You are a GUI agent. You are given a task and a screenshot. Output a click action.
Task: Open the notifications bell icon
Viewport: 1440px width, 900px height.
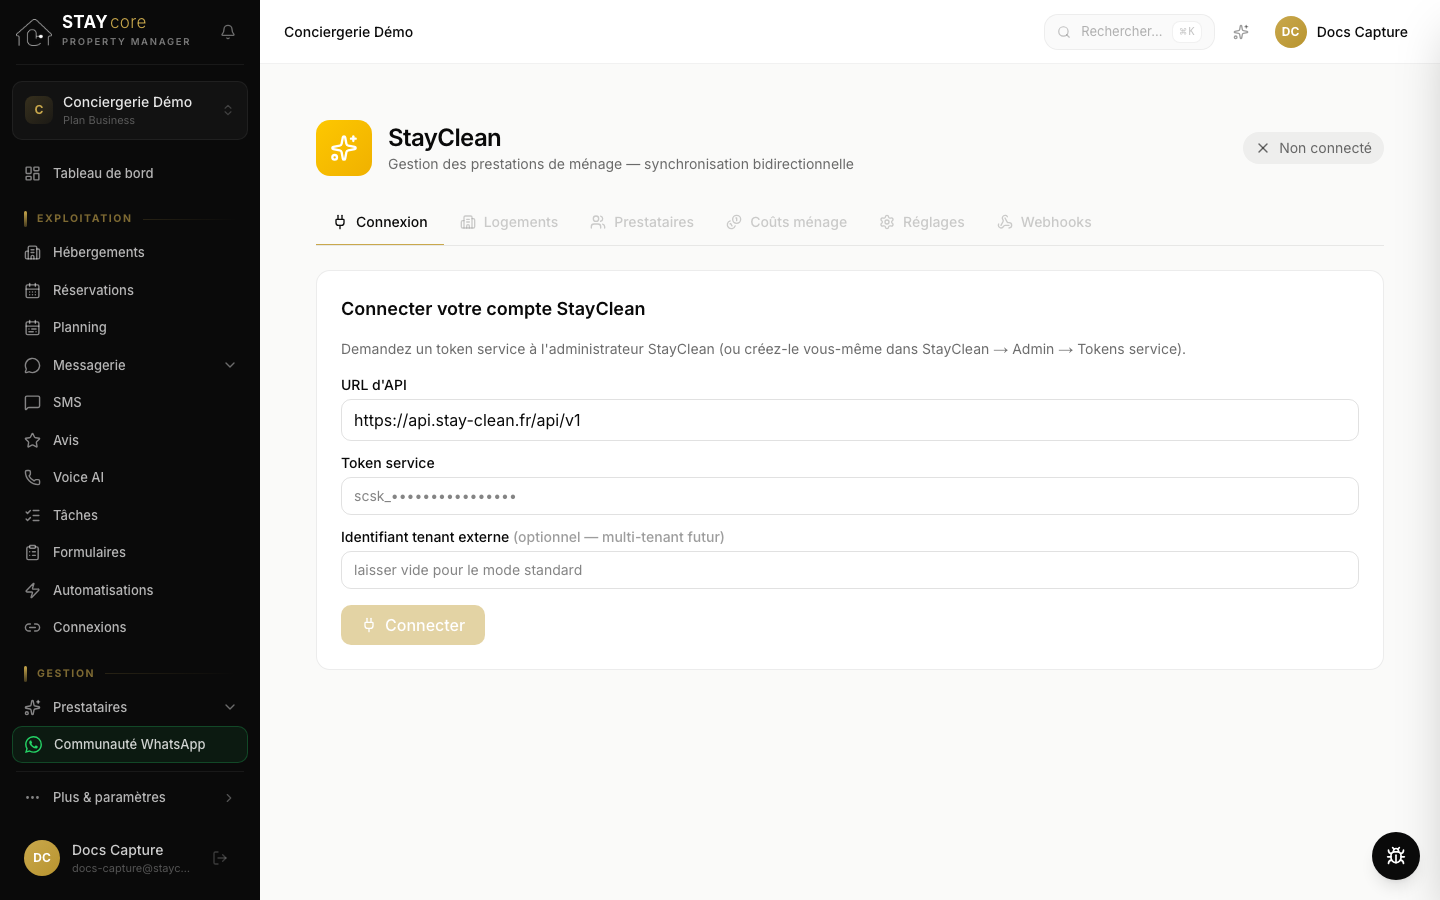(x=228, y=32)
